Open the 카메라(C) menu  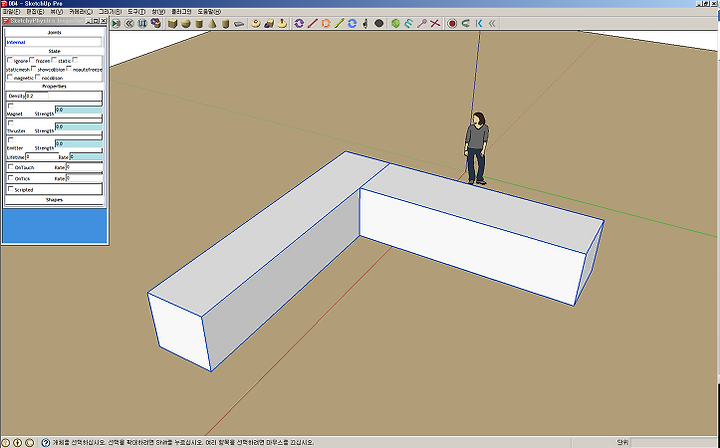[81, 11]
